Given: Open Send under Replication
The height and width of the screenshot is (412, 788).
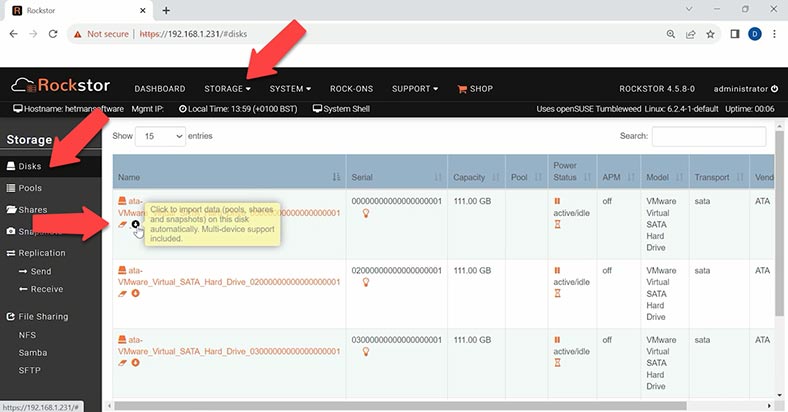Looking at the screenshot, I should point(35,271).
